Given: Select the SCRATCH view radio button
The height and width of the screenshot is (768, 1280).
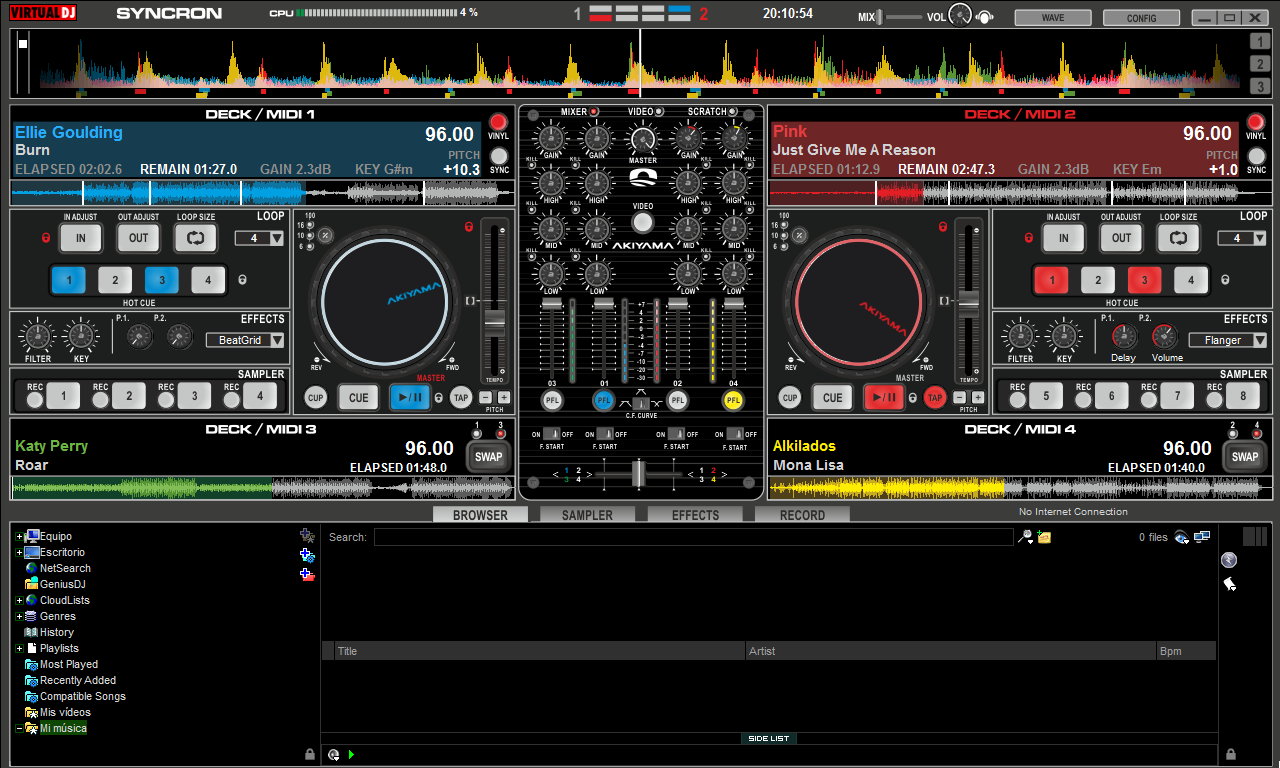Looking at the screenshot, I should 733,111.
